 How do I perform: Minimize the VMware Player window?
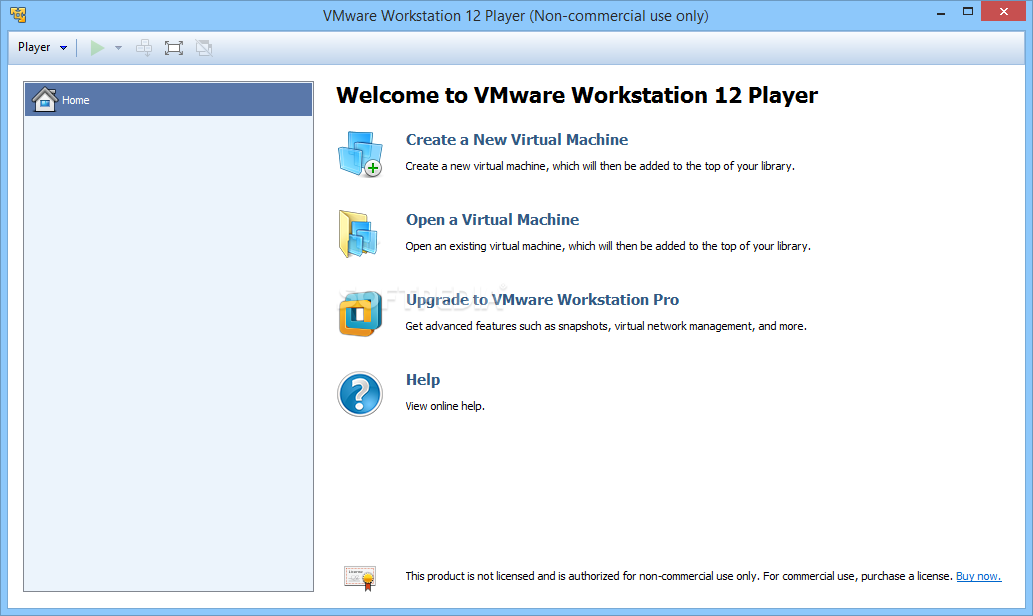click(941, 13)
